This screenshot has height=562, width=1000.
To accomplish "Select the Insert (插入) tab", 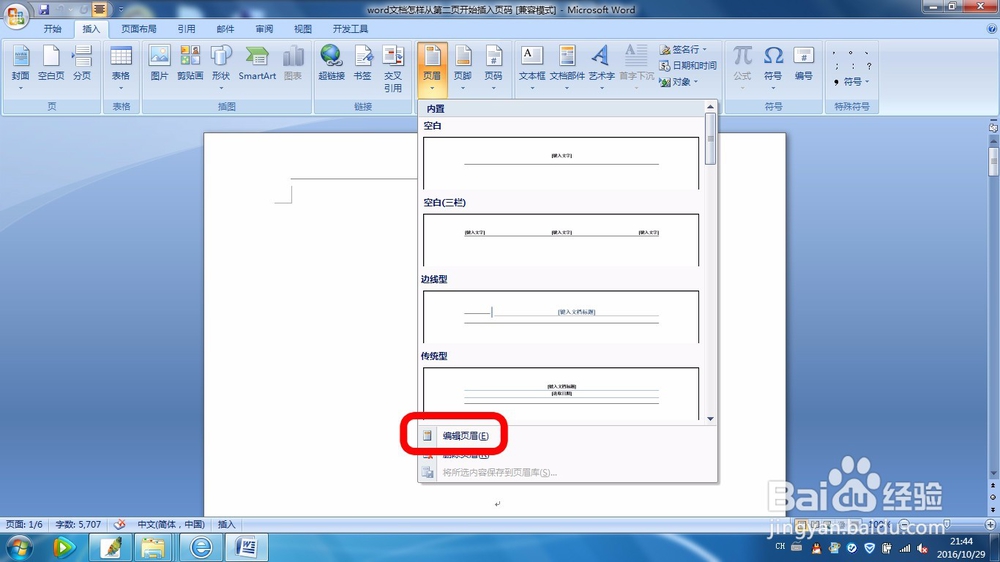I will coord(91,29).
